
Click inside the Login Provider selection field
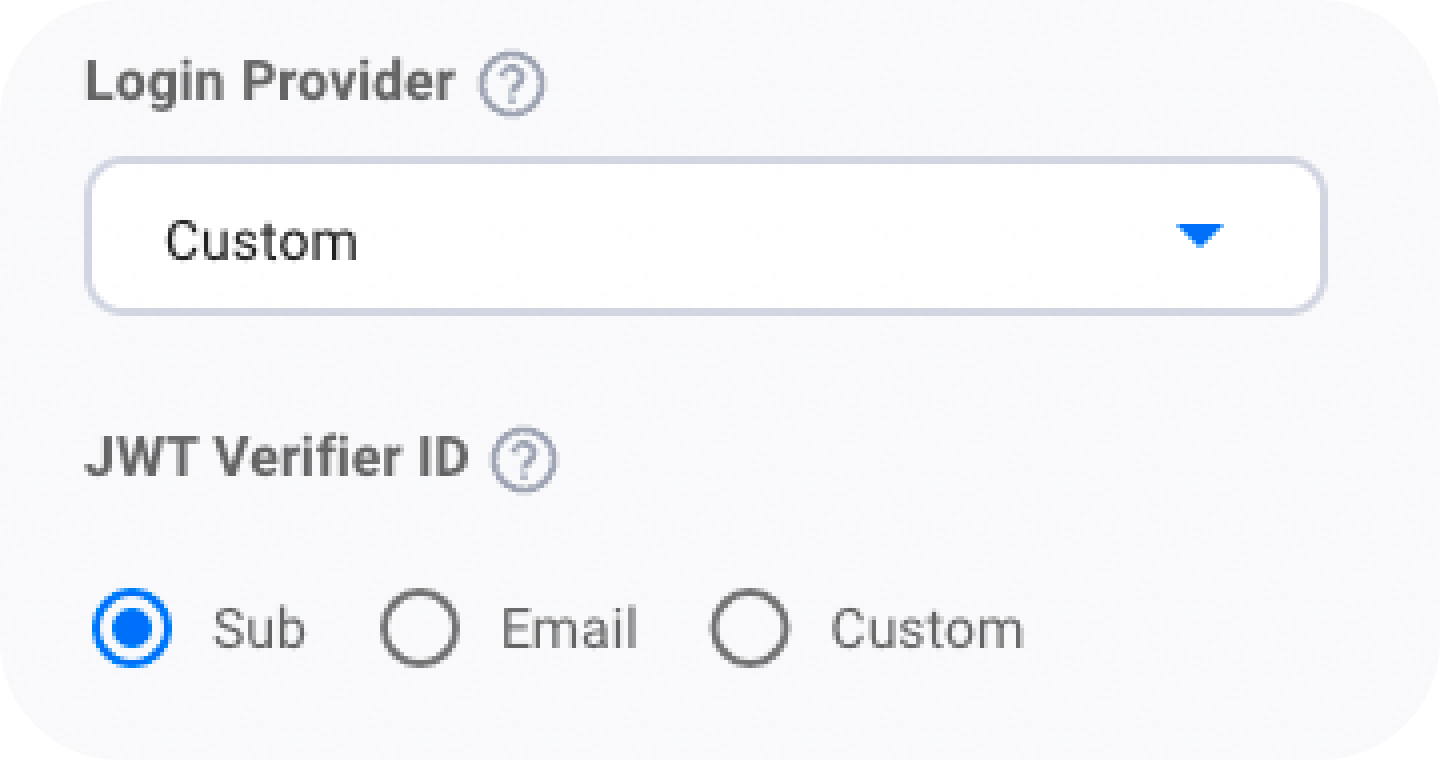tap(704, 235)
